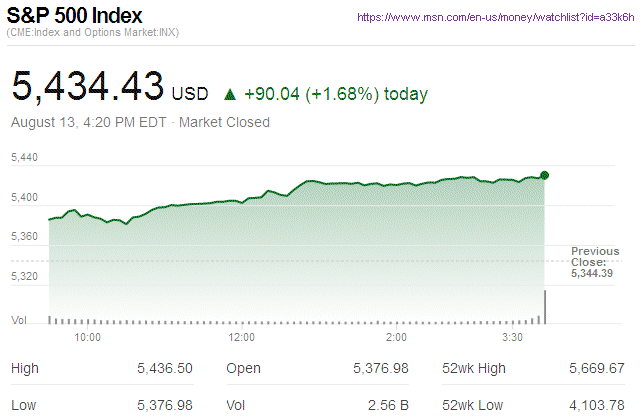640x420 pixels.
Task: Click the S&P 500 Index title
Action: (x=75, y=17)
